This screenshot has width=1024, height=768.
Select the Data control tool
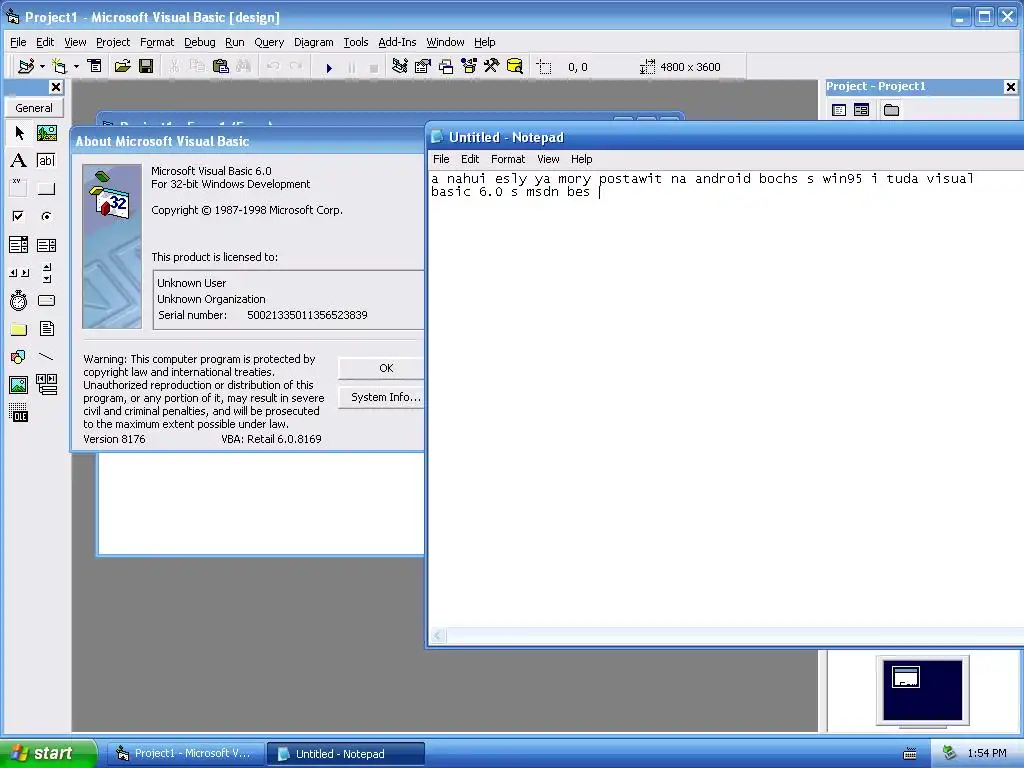tap(46, 385)
